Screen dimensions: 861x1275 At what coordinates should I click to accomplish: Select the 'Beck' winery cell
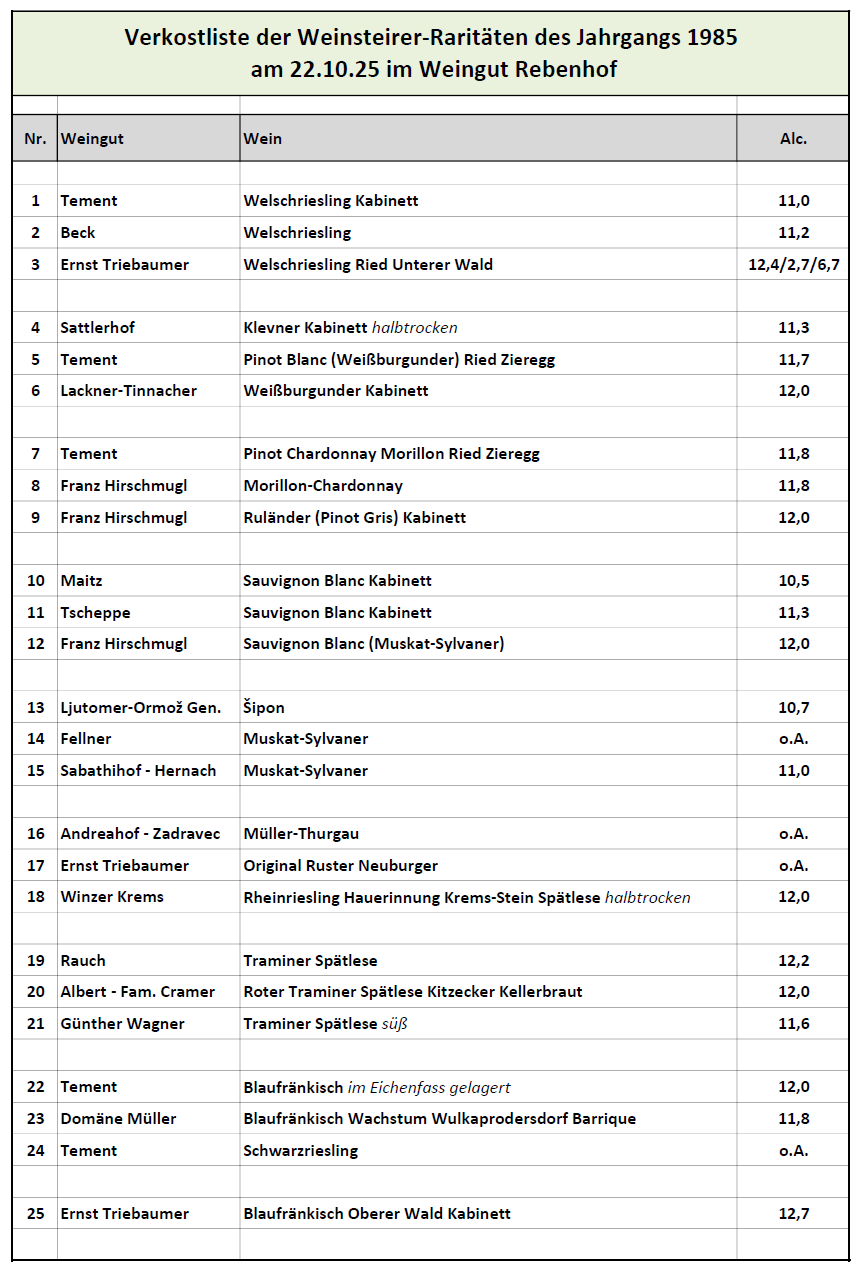[x=78, y=233]
